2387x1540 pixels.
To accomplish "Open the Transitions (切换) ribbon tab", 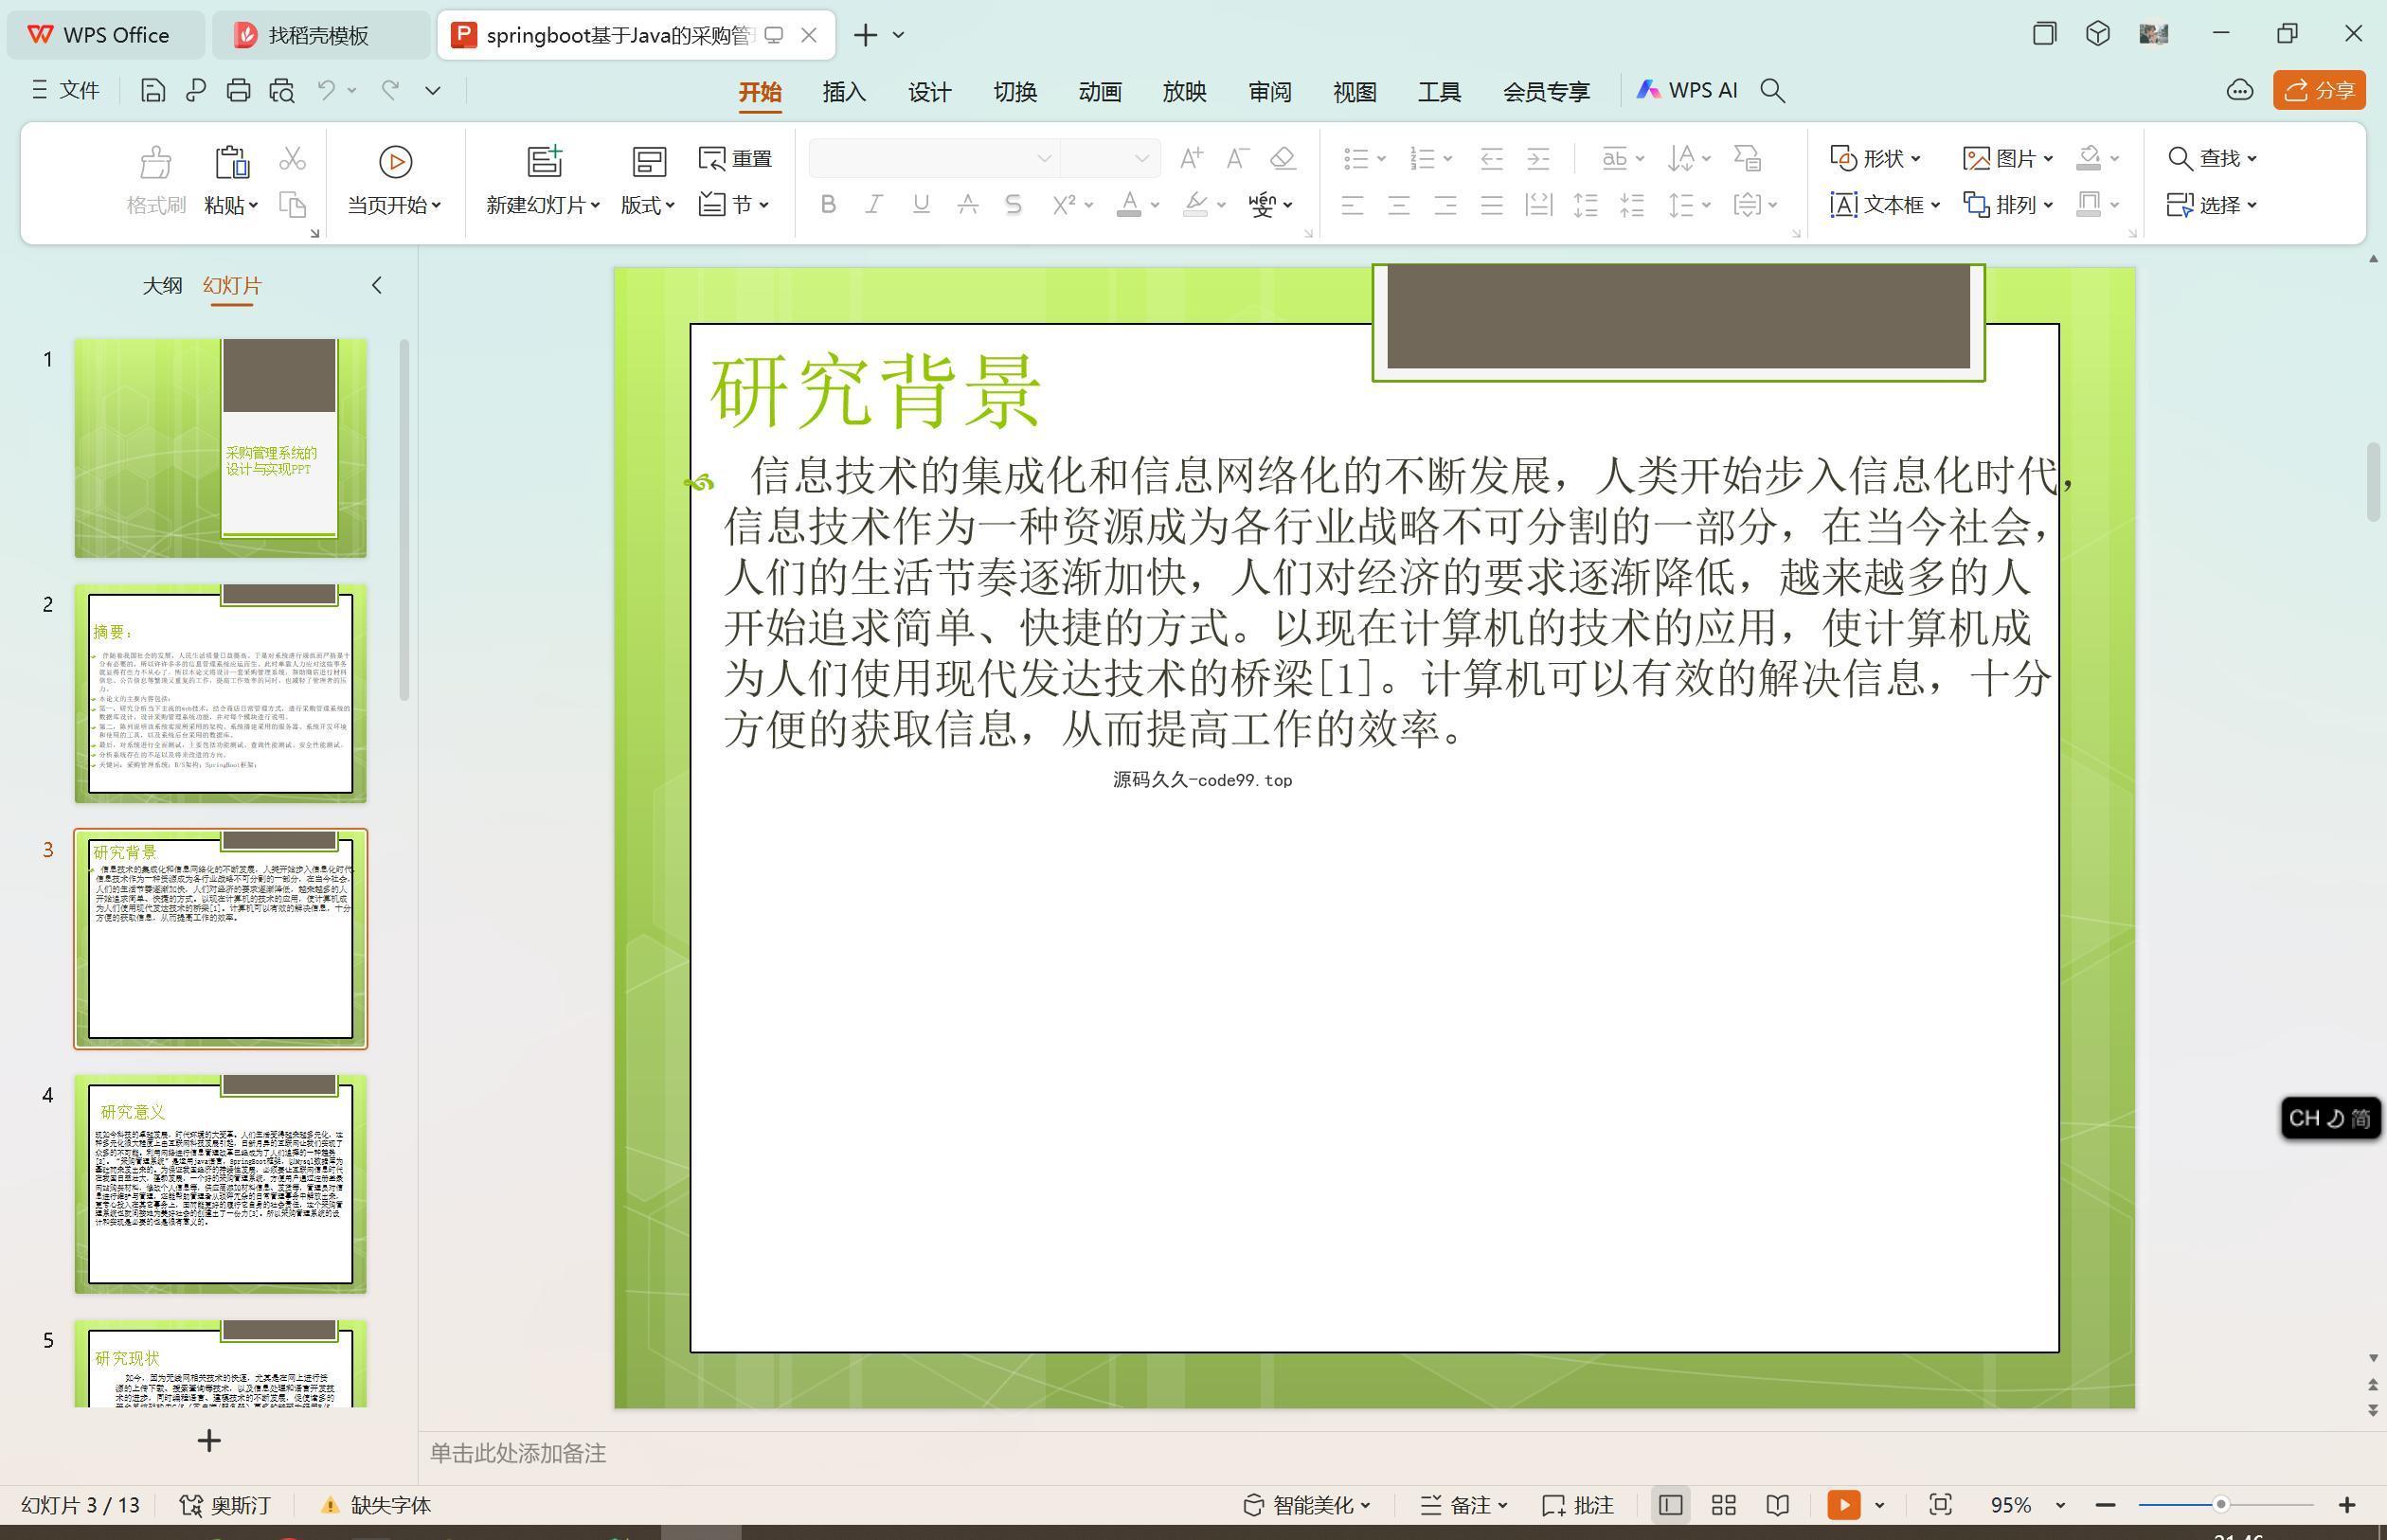I will 1014,92.
